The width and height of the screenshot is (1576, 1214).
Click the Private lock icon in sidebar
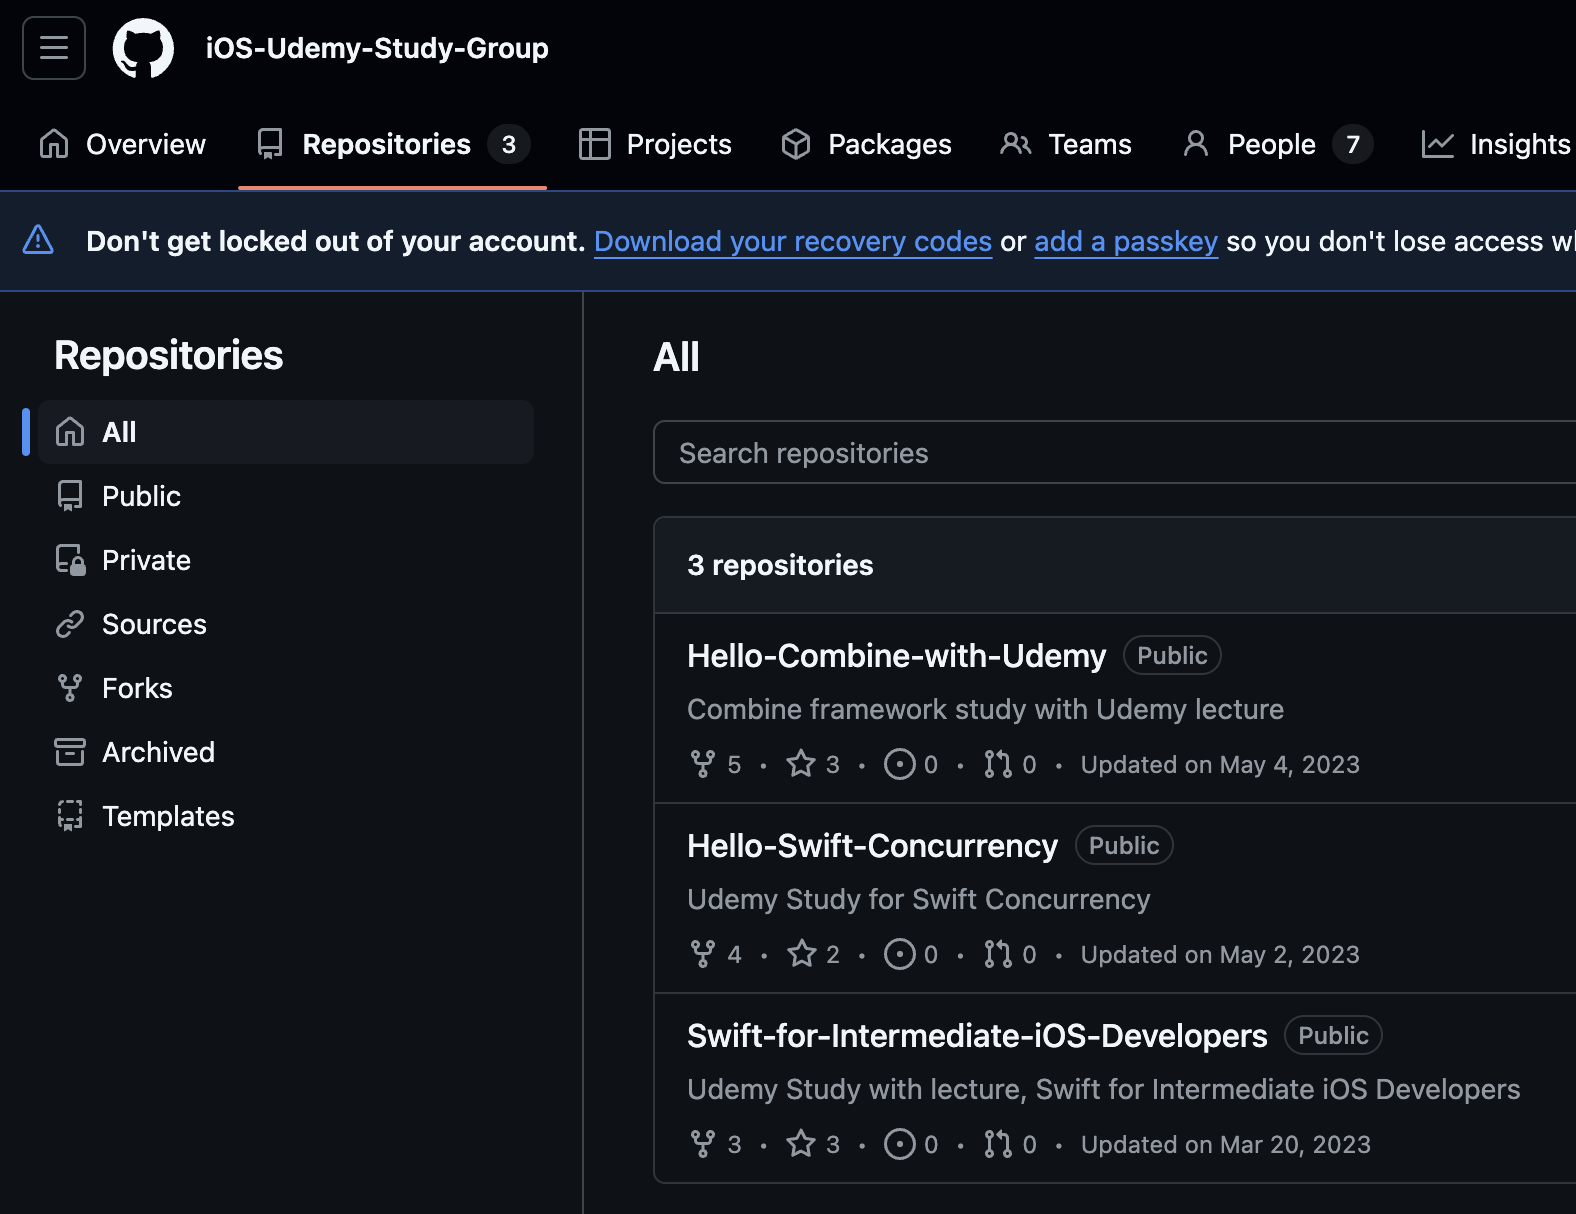[x=70, y=560]
